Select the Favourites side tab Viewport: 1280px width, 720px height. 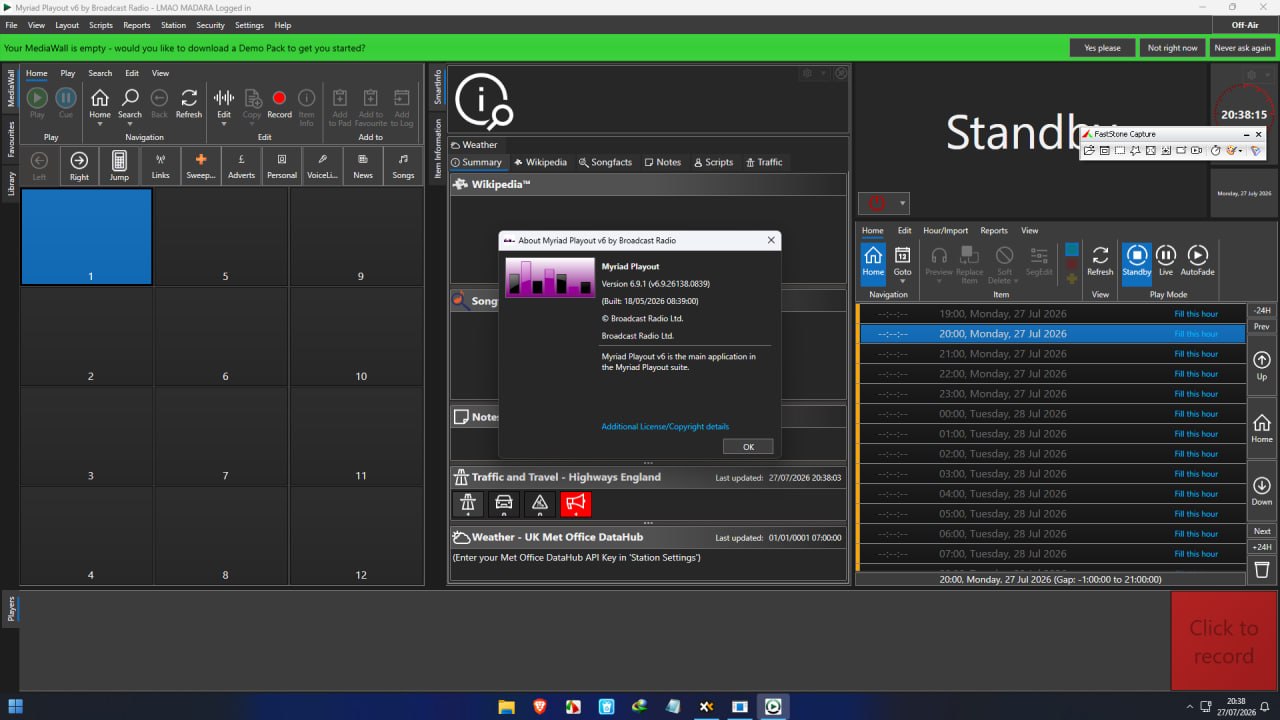[x=11, y=139]
